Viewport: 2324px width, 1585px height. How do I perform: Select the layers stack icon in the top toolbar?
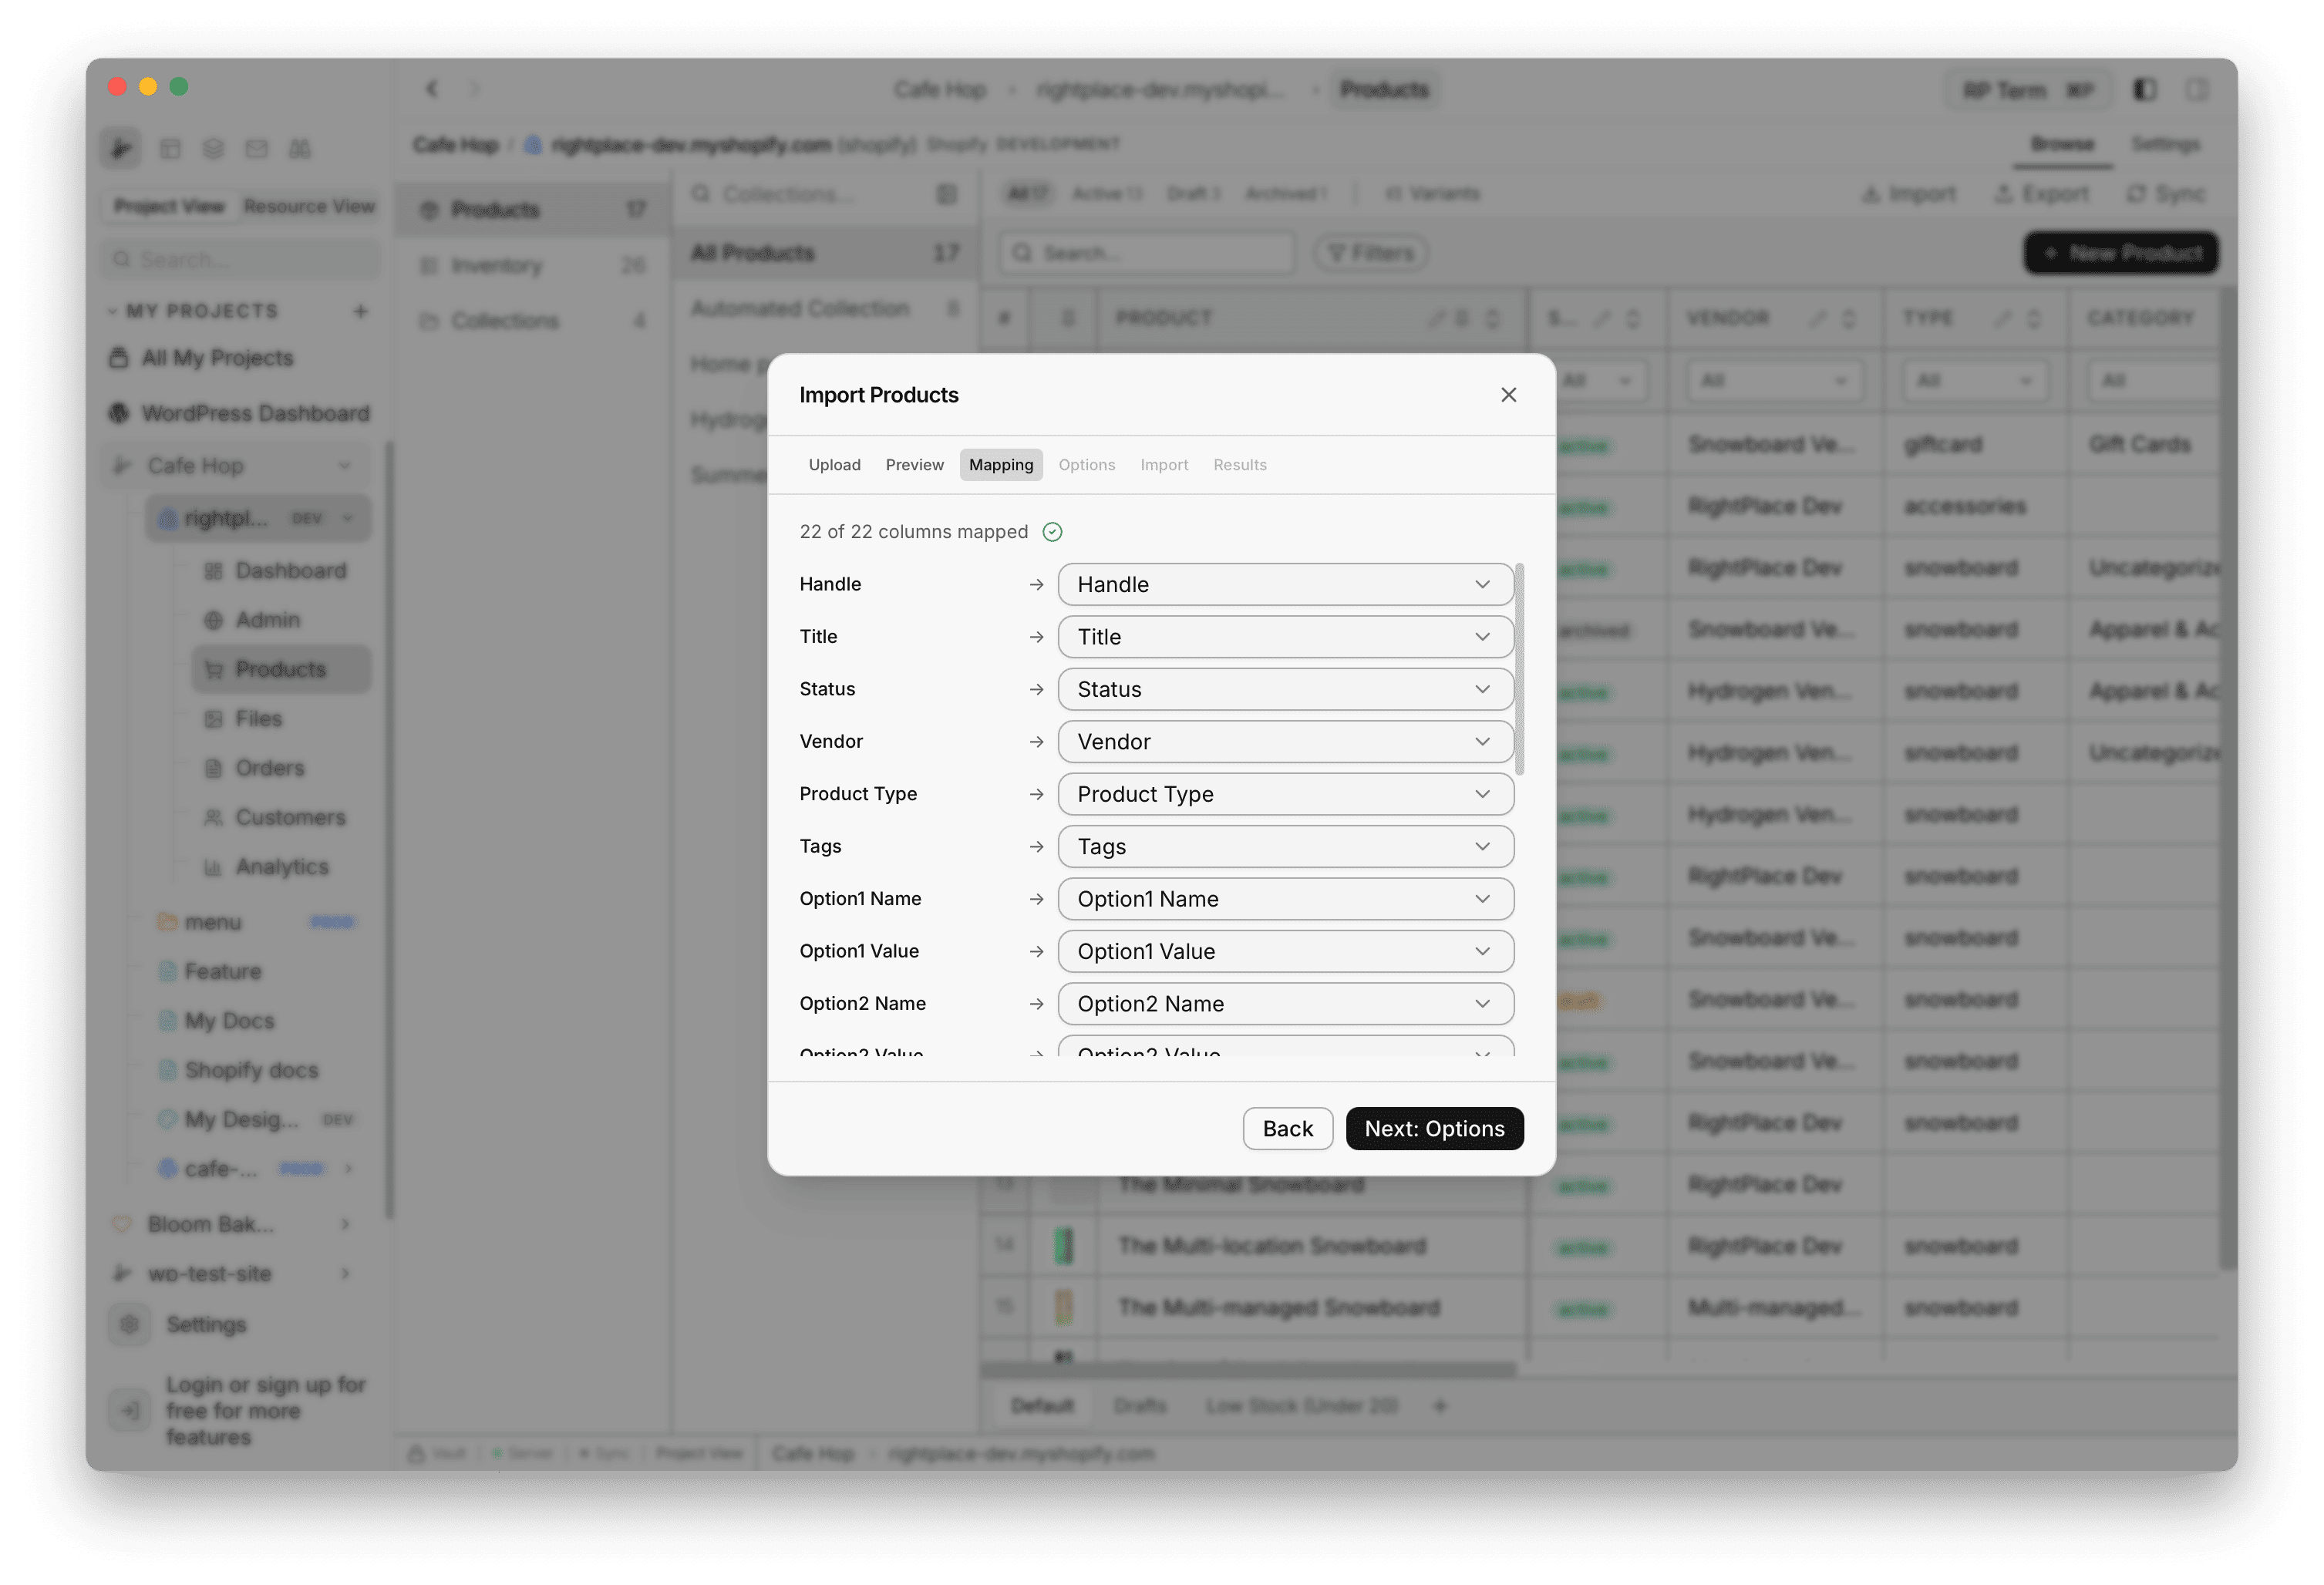tap(213, 148)
